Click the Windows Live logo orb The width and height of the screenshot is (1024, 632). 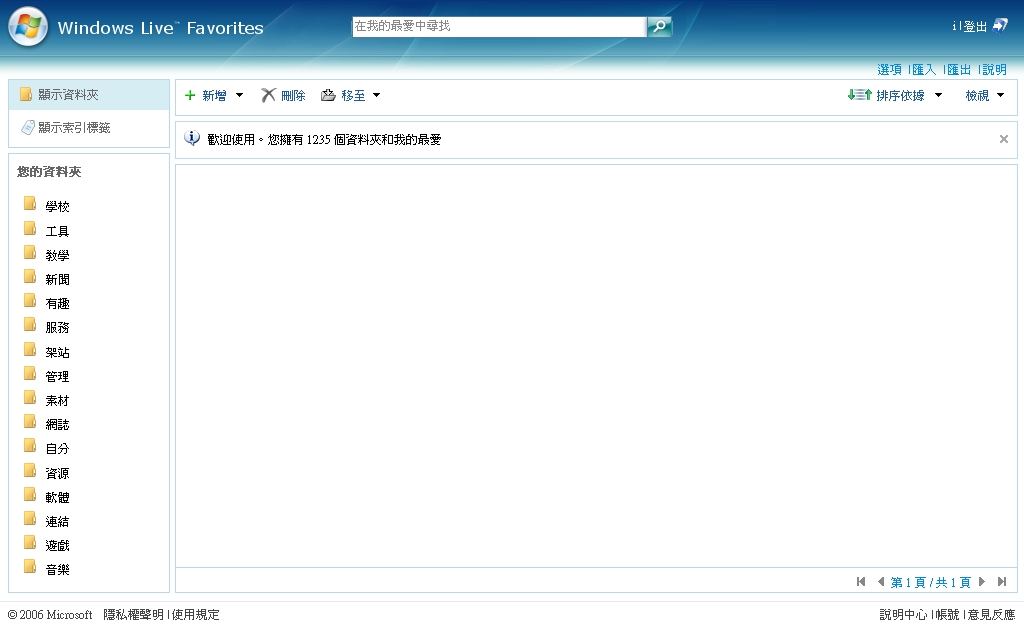click(x=28, y=27)
